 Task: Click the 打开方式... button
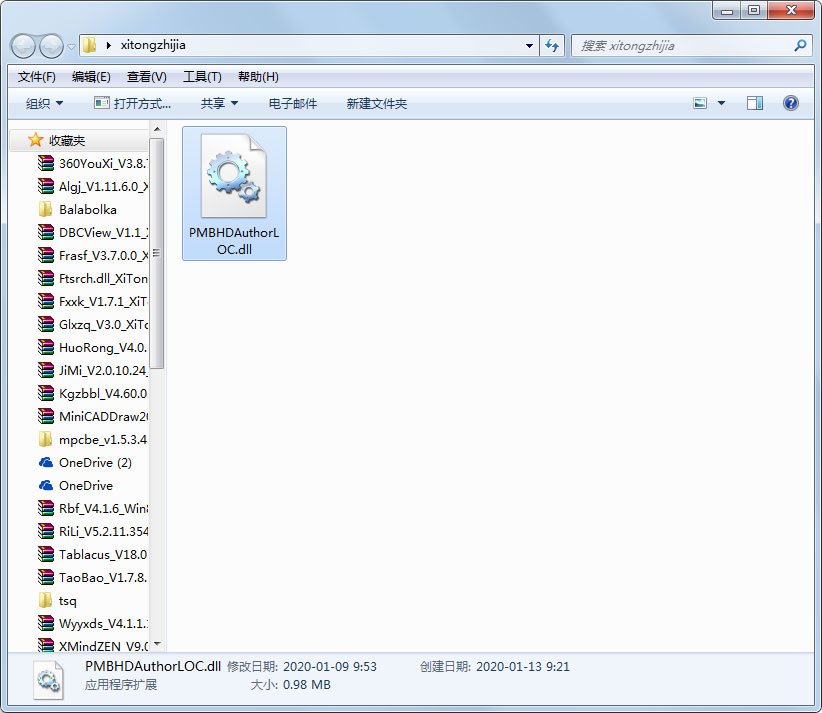[133, 103]
